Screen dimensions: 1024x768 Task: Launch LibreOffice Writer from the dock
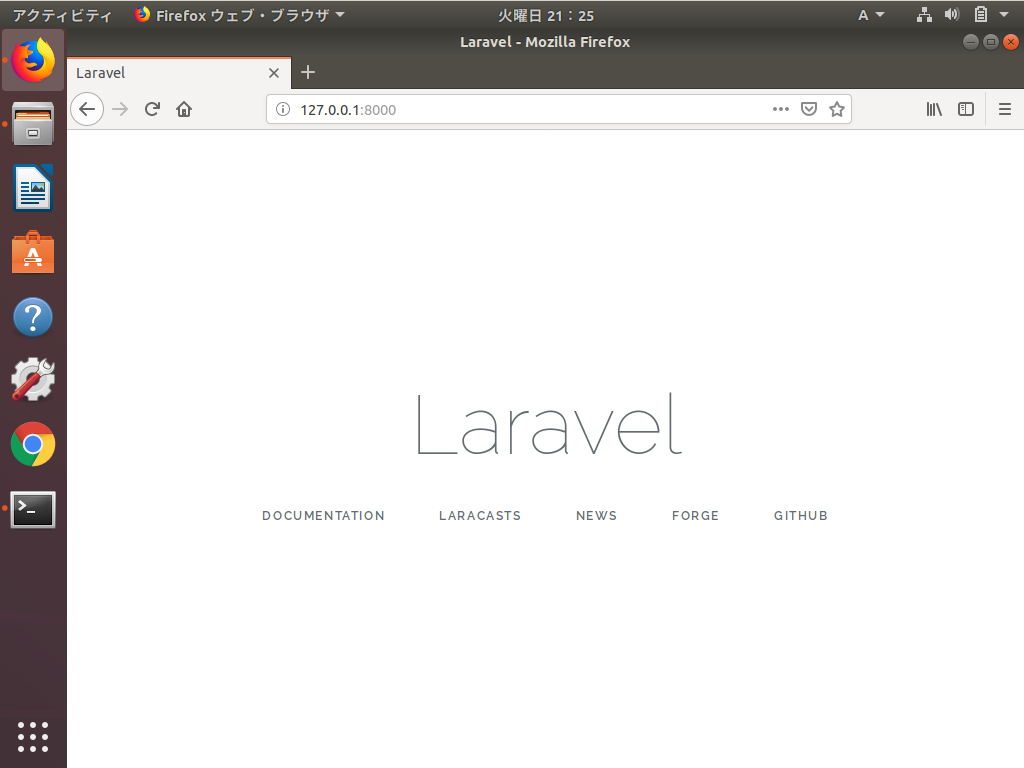tap(33, 188)
